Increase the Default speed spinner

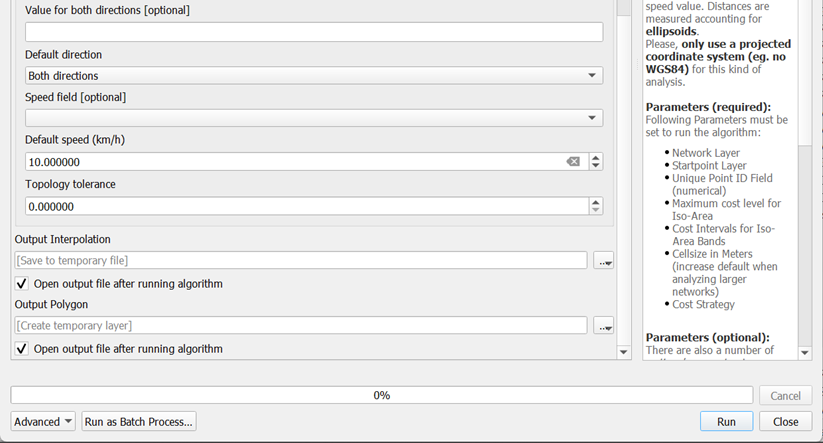[x=596, y=157]
